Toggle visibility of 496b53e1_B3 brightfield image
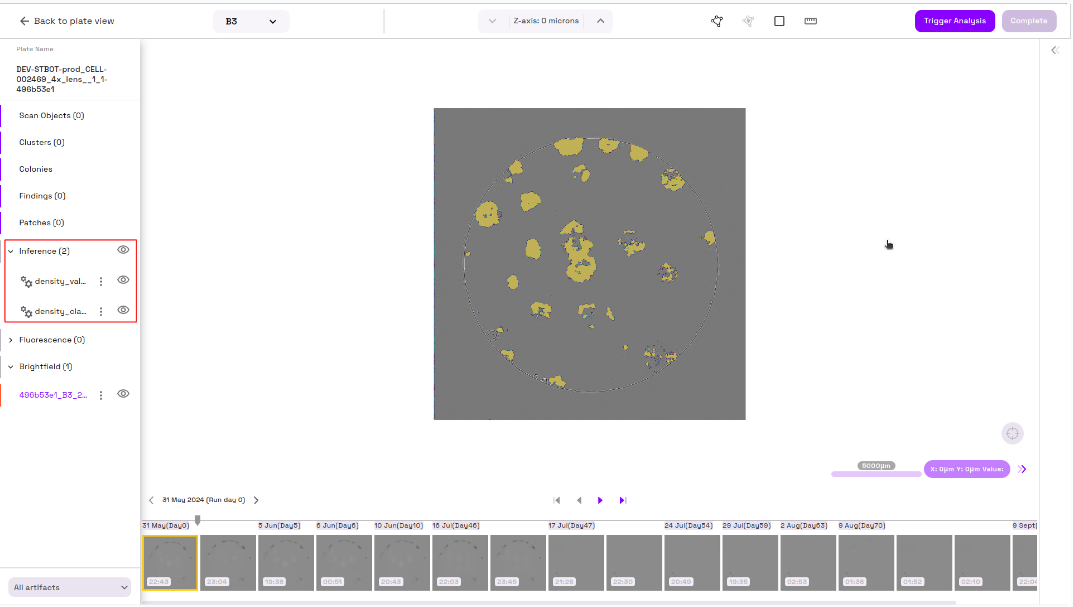The width and height of the screenshot is (1073, 607). coord(123,394)
